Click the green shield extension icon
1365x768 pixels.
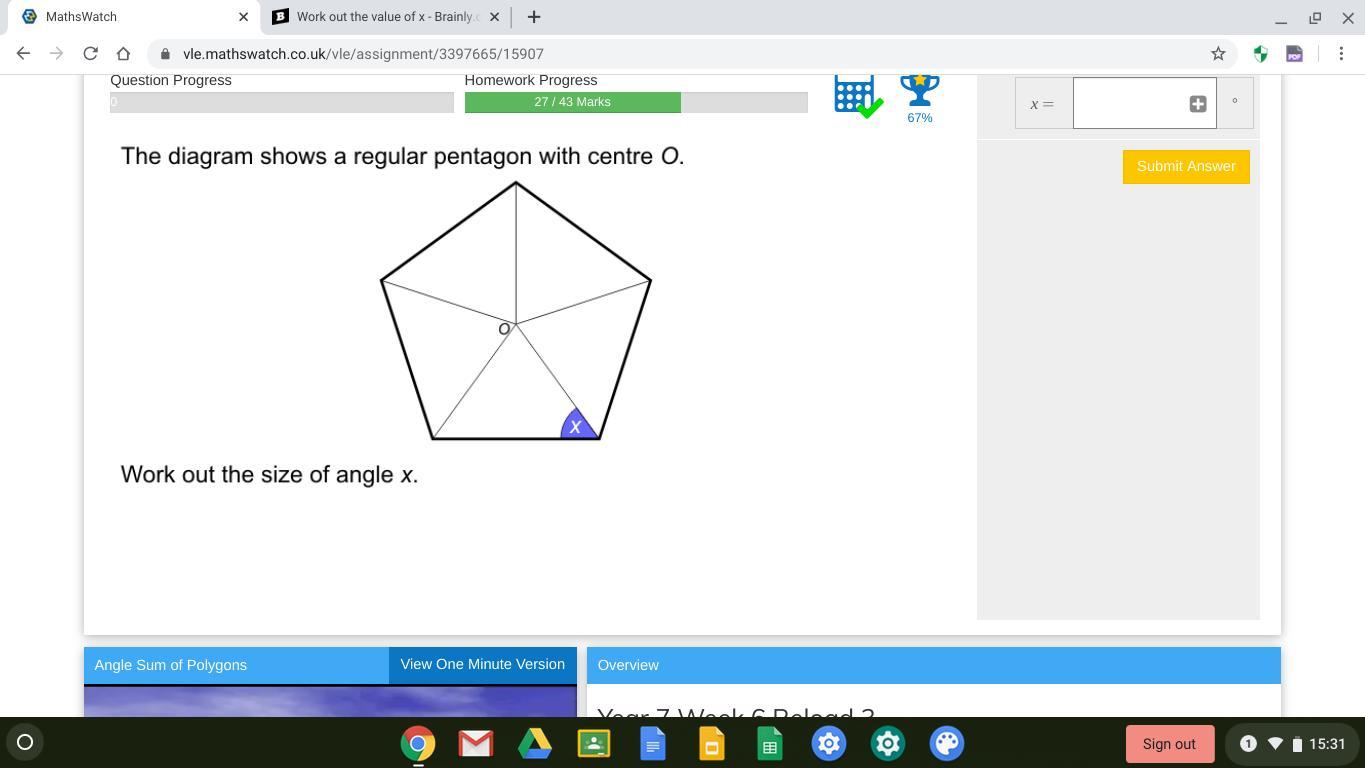(x=1260, y=53)
